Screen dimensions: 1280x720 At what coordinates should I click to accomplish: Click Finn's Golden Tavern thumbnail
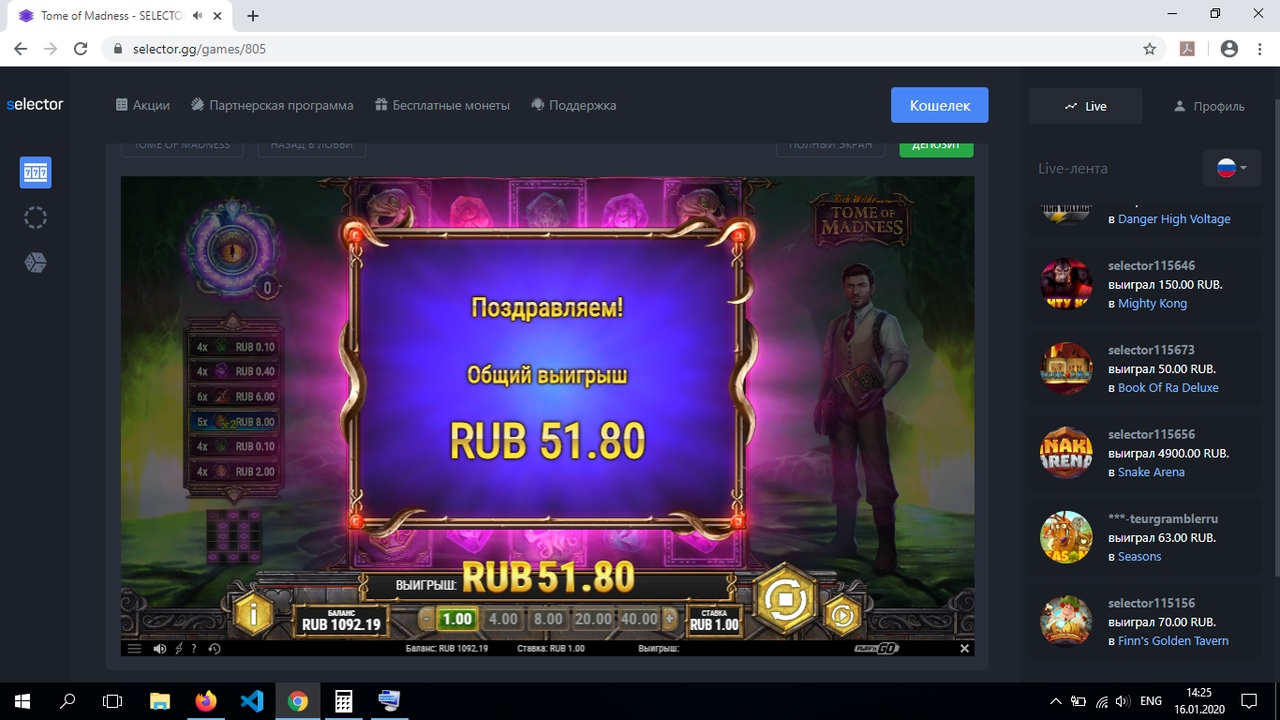click(1066, 622)
